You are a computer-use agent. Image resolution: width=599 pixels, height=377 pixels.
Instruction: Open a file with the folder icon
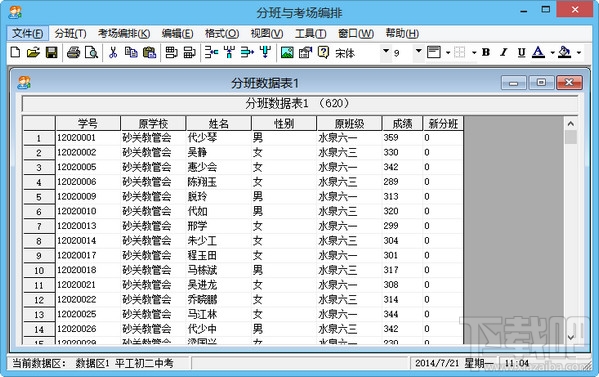point(33,52)
